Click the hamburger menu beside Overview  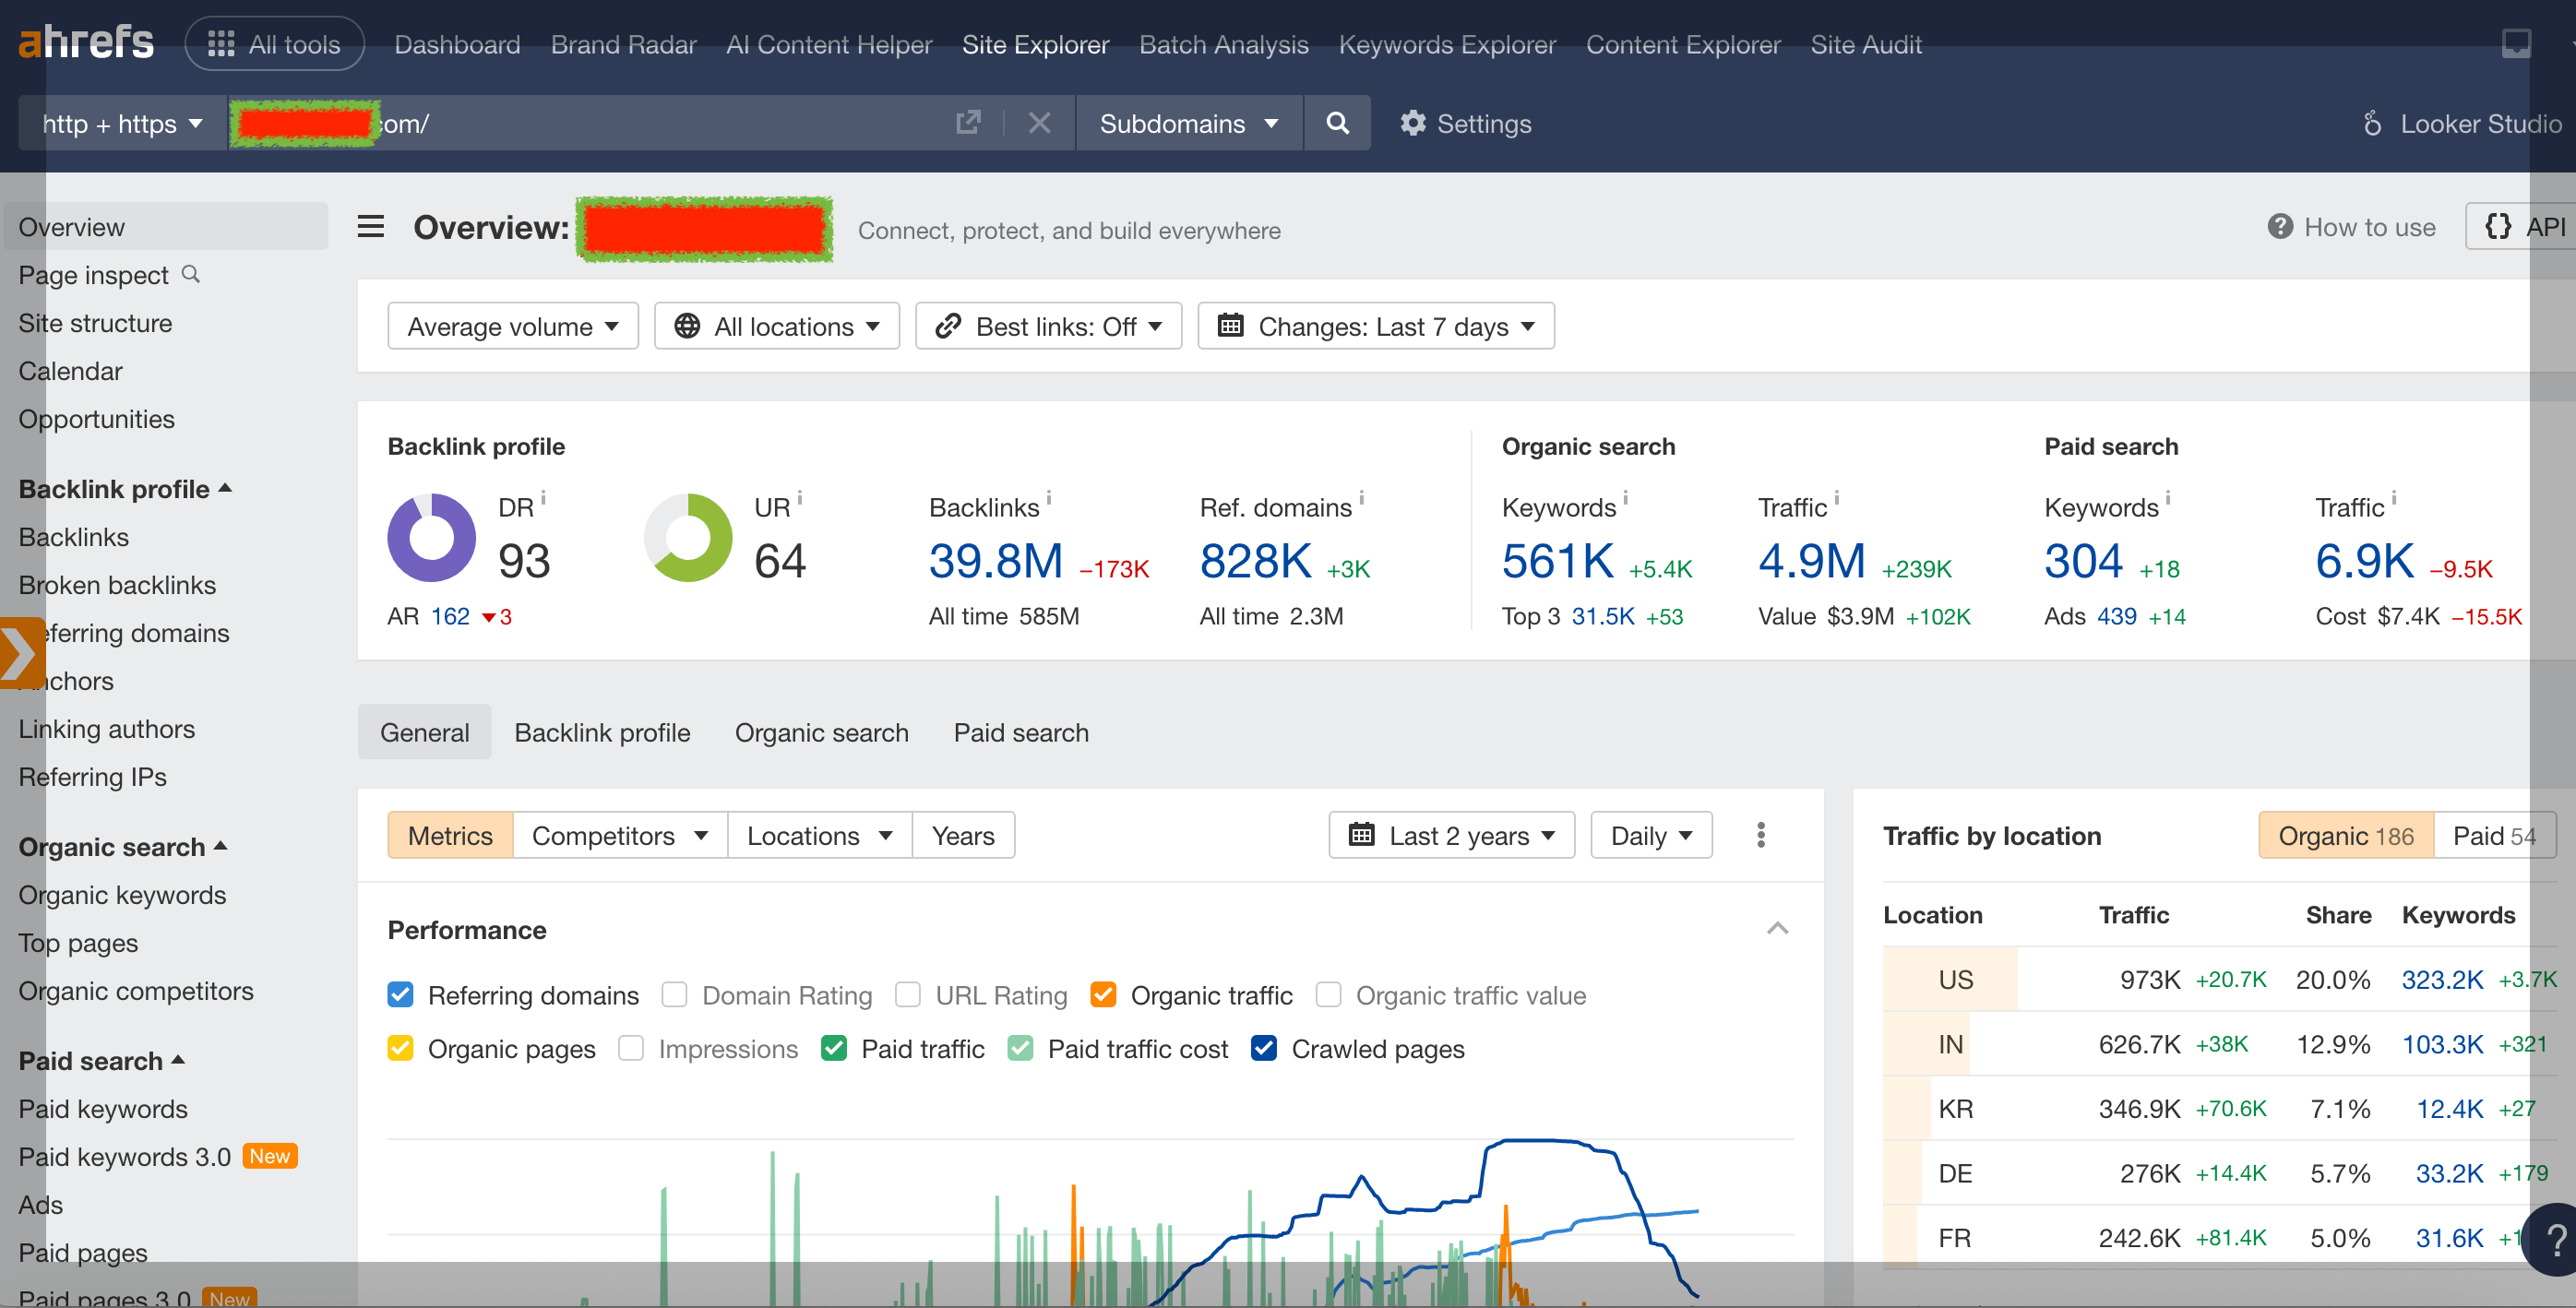(x=371, y=227)
